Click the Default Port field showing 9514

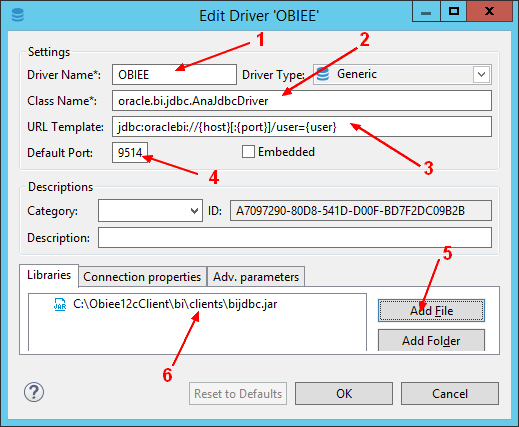(x=130, y=153)
